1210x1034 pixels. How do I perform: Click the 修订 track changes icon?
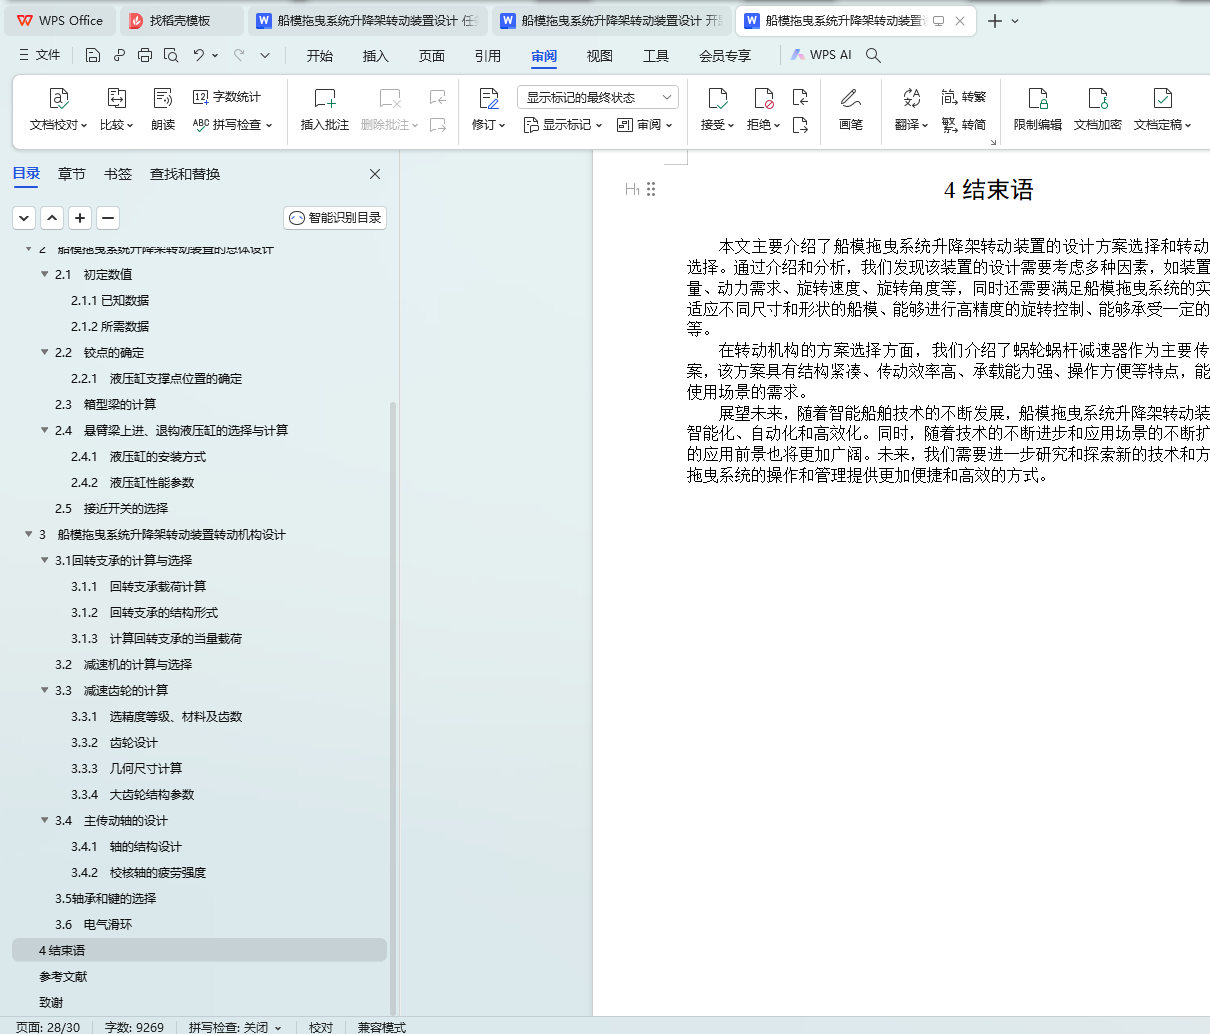(489, 98)
